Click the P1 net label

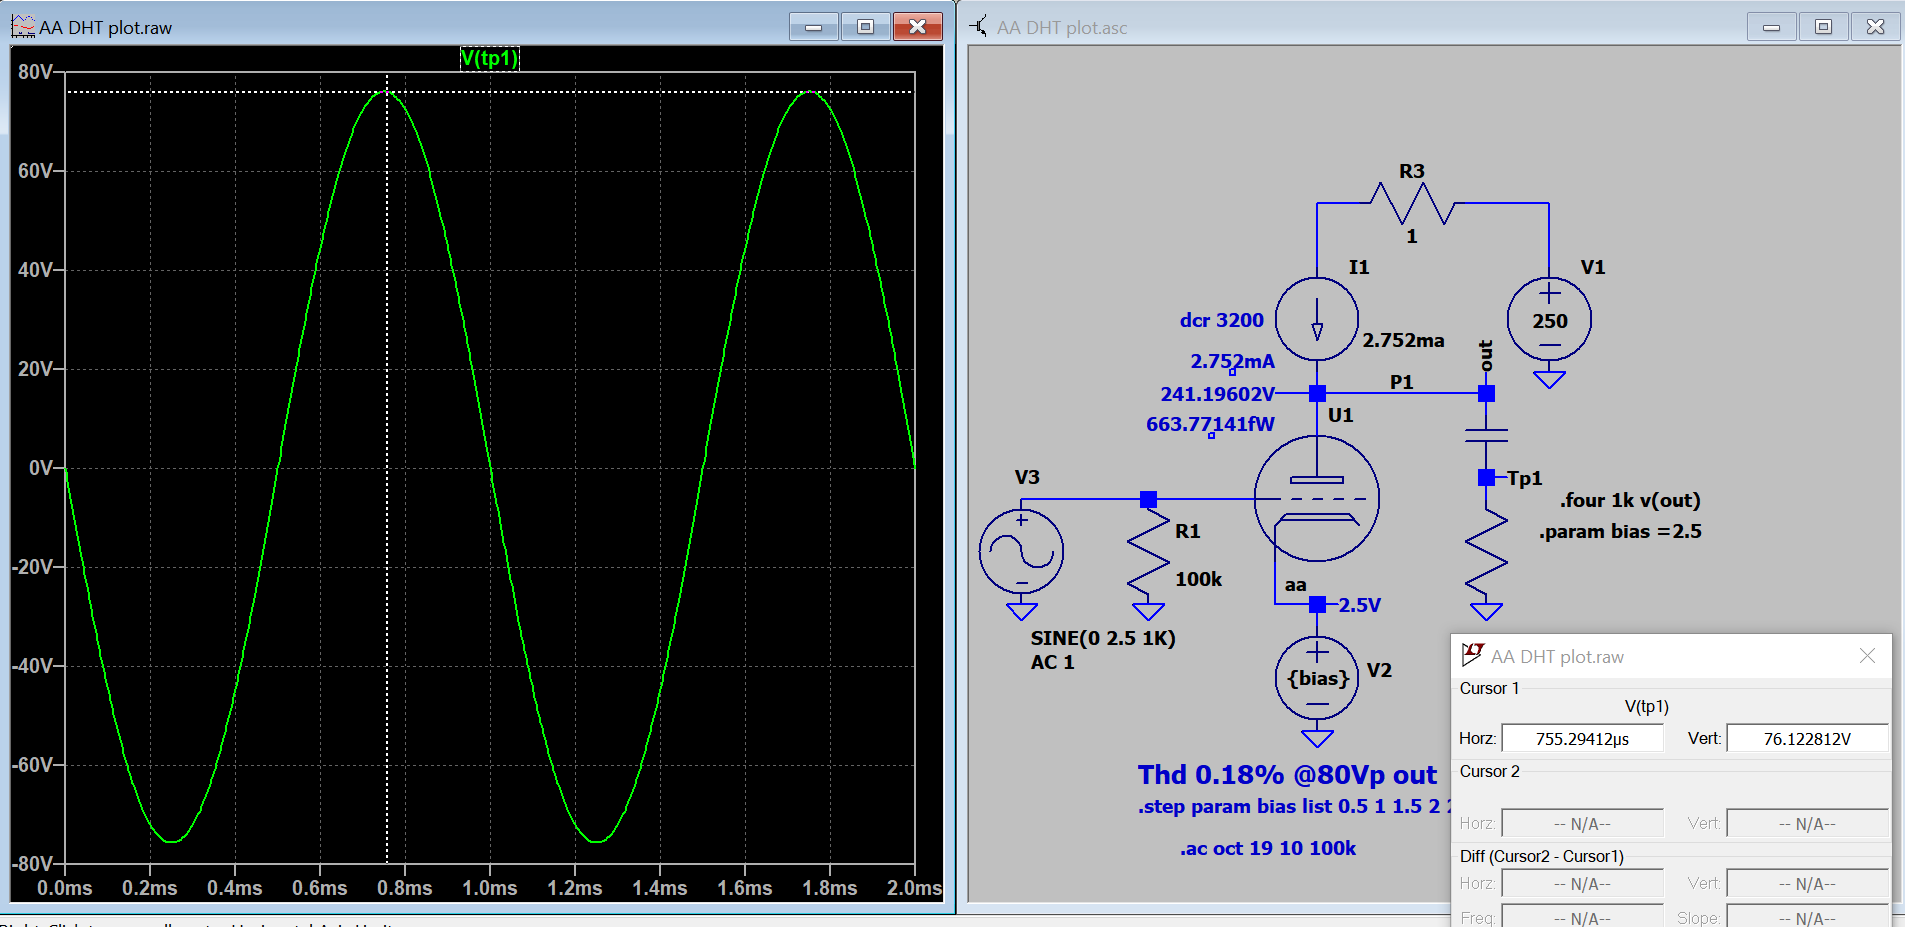tap(1401, 382)
